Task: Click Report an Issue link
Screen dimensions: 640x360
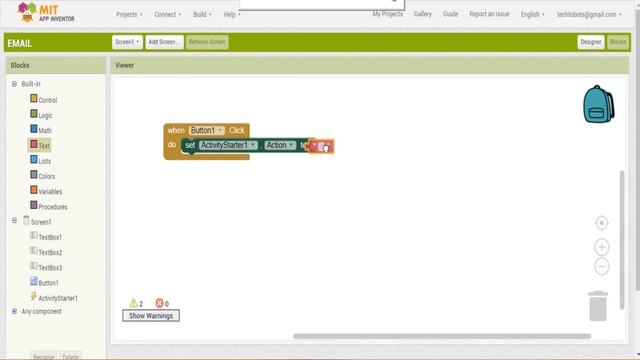Action: click(x=489, y=14)
